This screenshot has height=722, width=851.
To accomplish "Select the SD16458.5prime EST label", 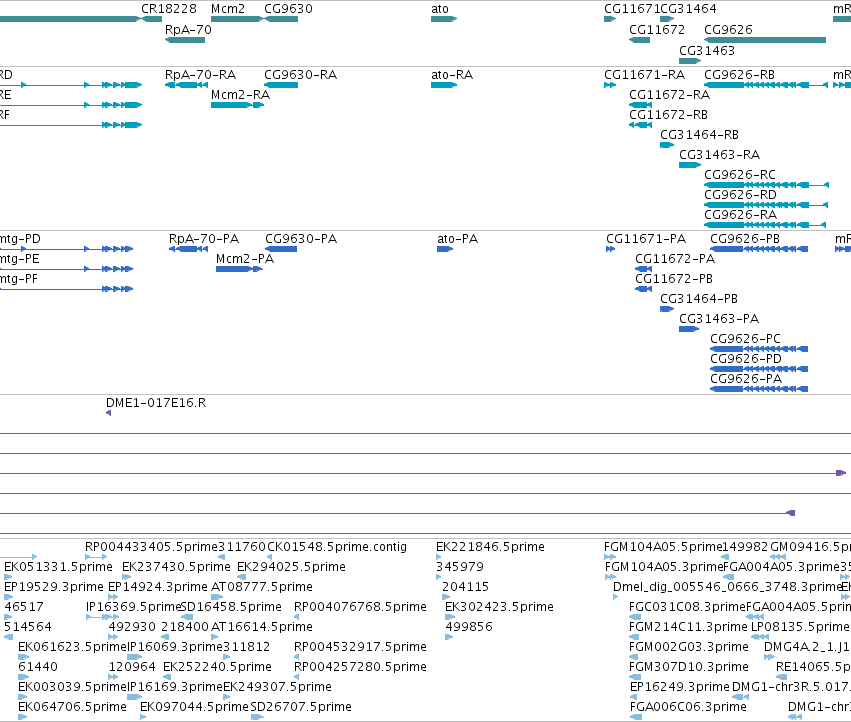I will (232, 607).
